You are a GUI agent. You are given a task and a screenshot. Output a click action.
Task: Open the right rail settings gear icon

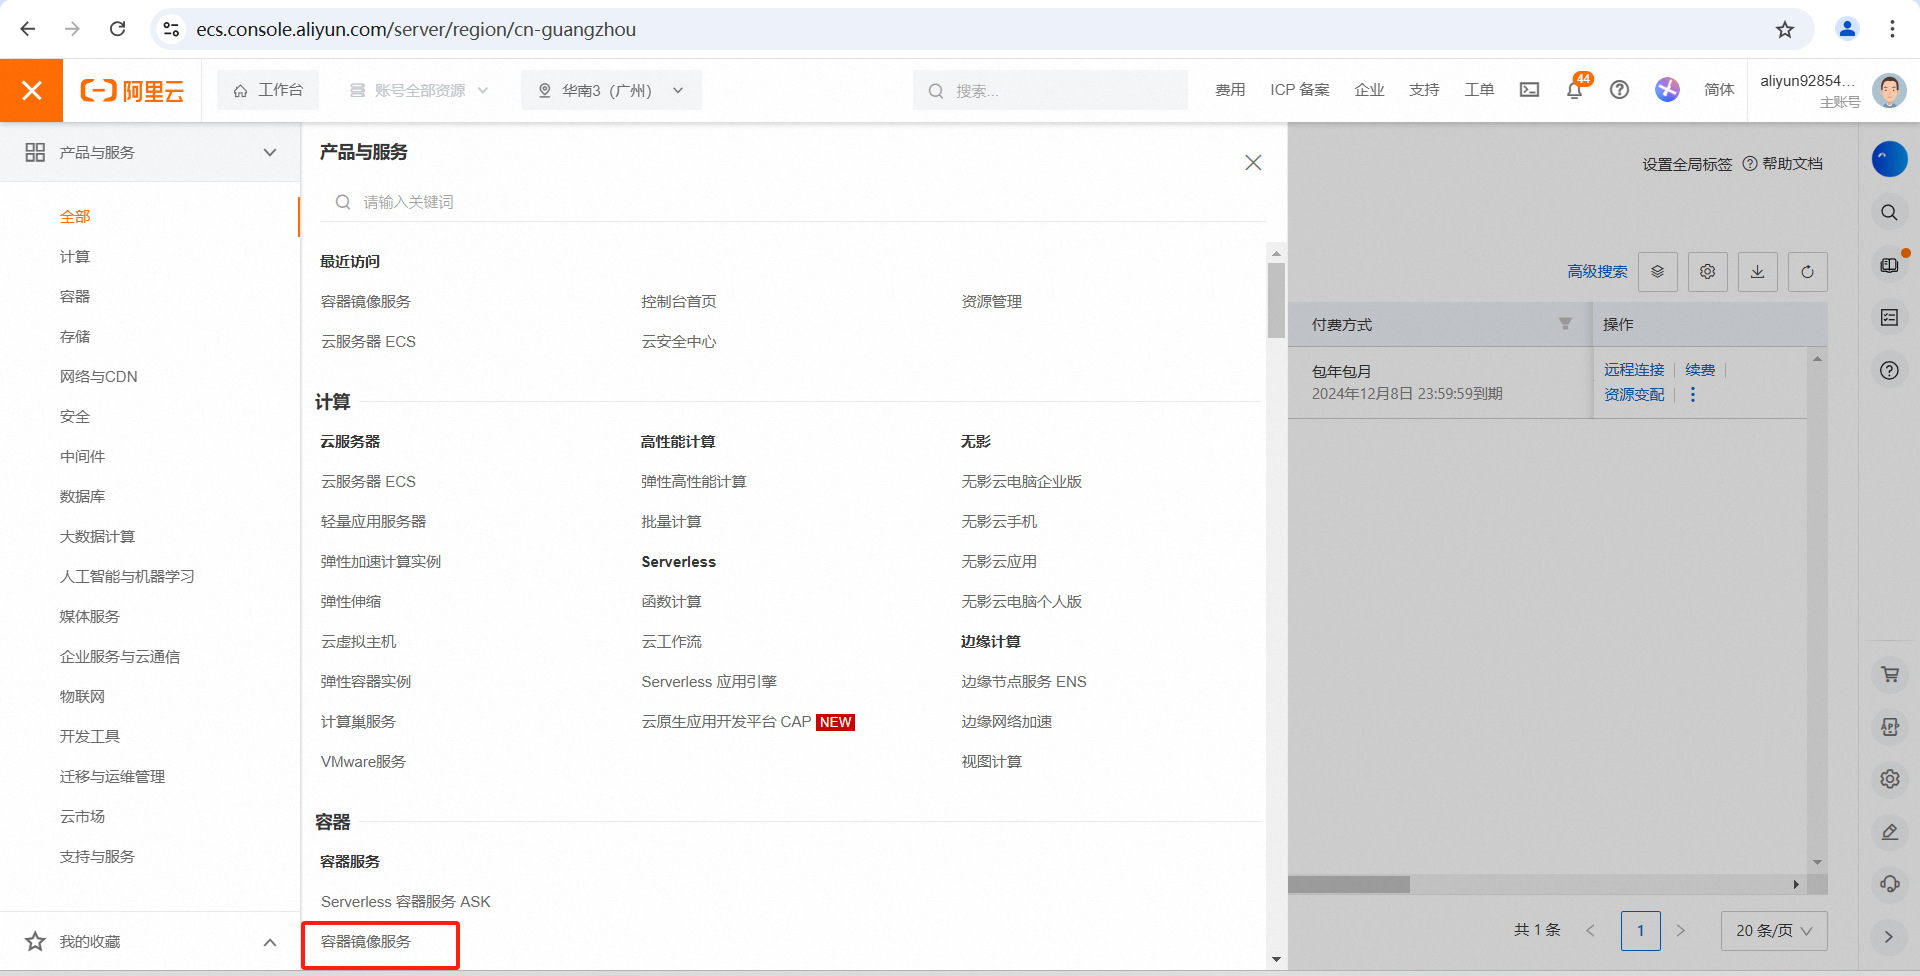(1889, 778)
